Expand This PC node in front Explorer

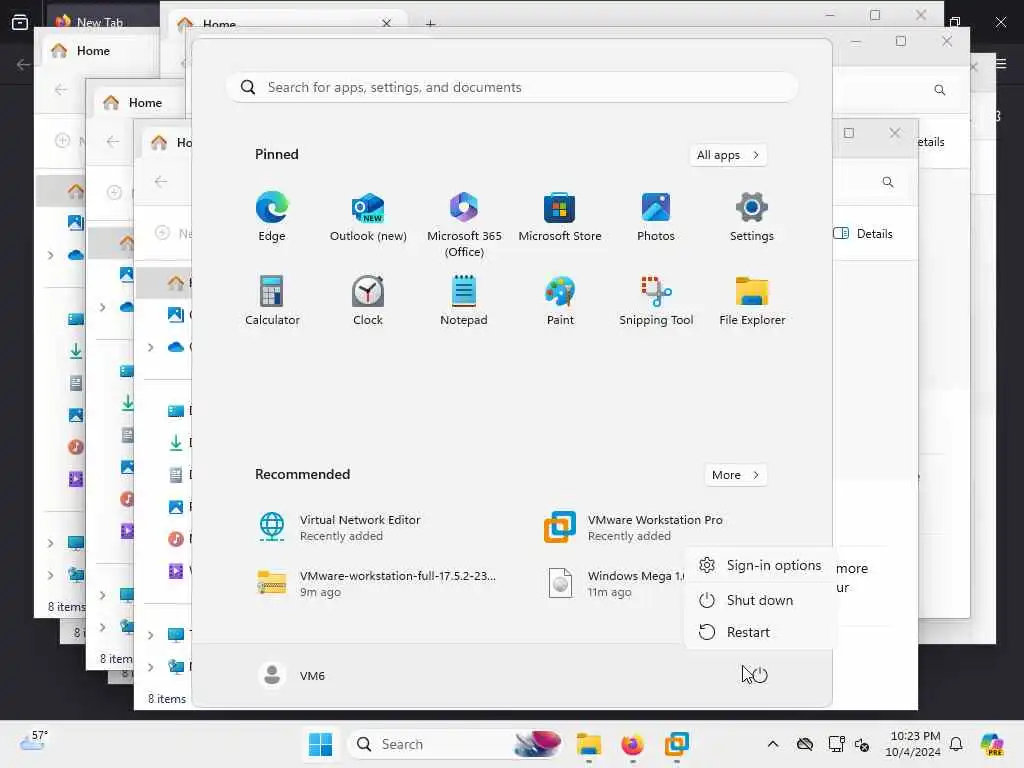pyautogui.click(x=150, y=635)
